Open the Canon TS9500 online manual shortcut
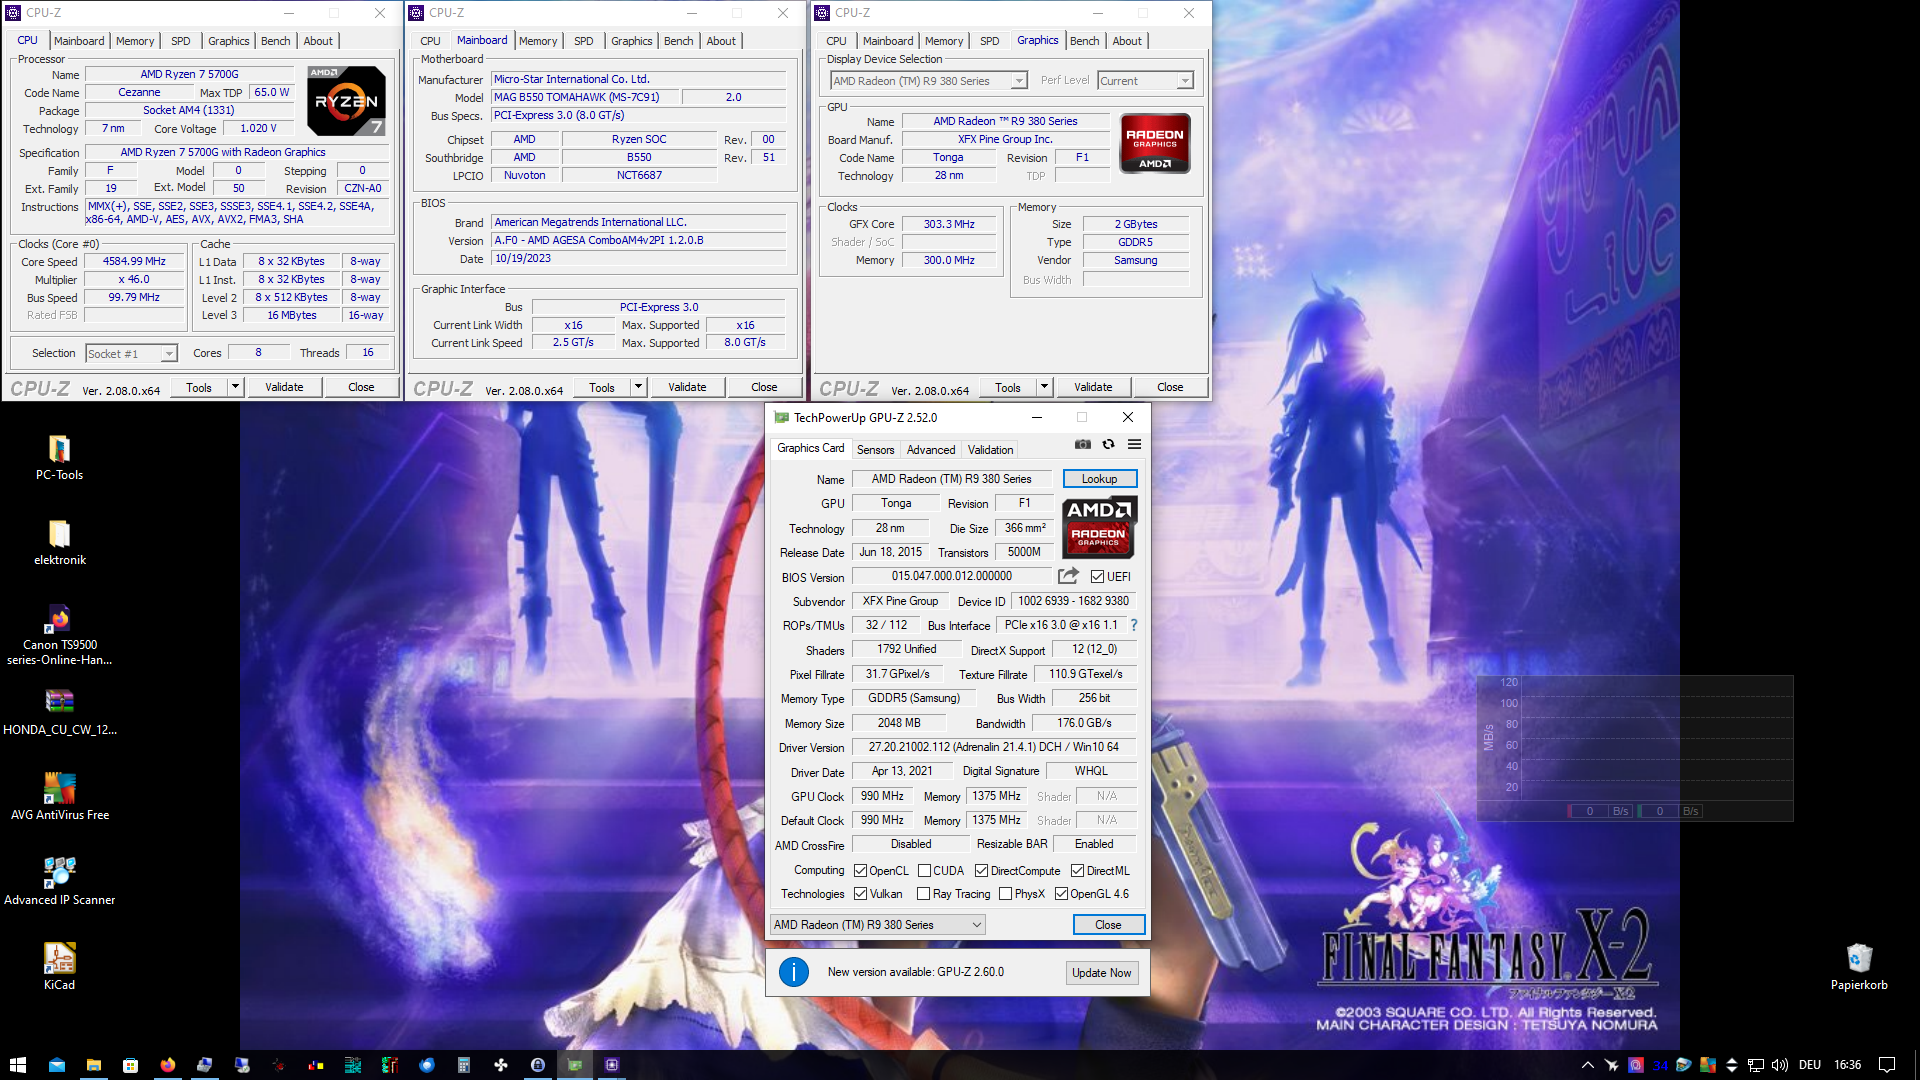Screen dimensions: 1920x1080 tap(59, 635)
